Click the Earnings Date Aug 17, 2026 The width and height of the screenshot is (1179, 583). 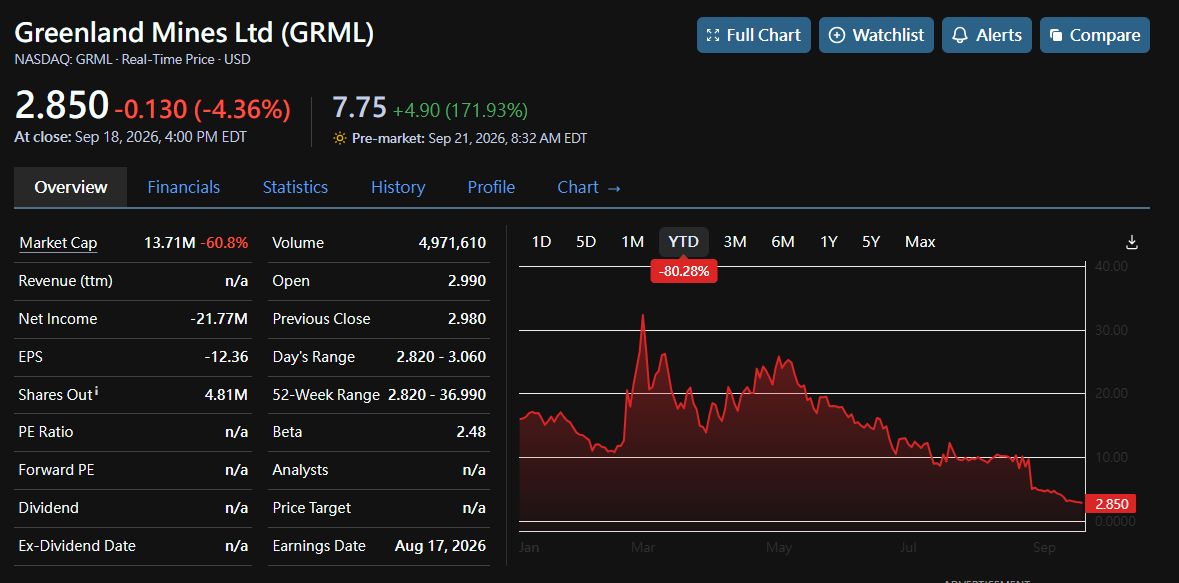coord(441,545)
